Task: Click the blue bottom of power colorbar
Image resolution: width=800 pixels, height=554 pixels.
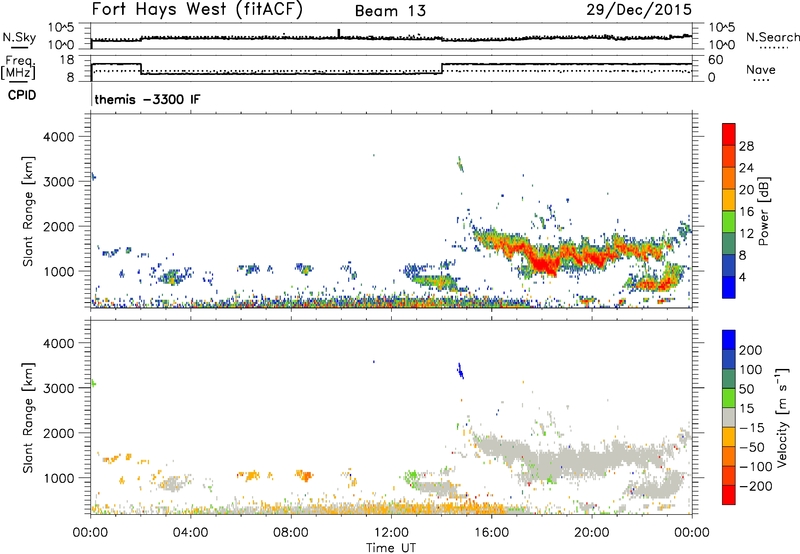Action: [729, 287]
